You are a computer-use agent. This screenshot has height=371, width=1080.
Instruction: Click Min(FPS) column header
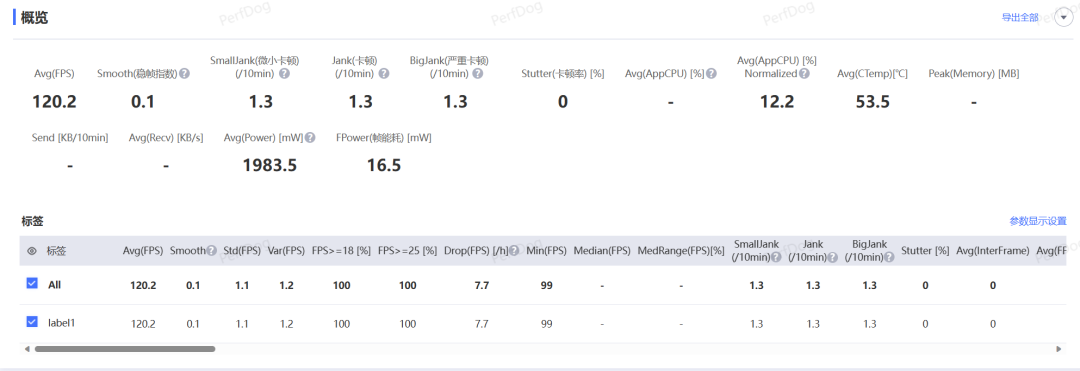[546, 251]
